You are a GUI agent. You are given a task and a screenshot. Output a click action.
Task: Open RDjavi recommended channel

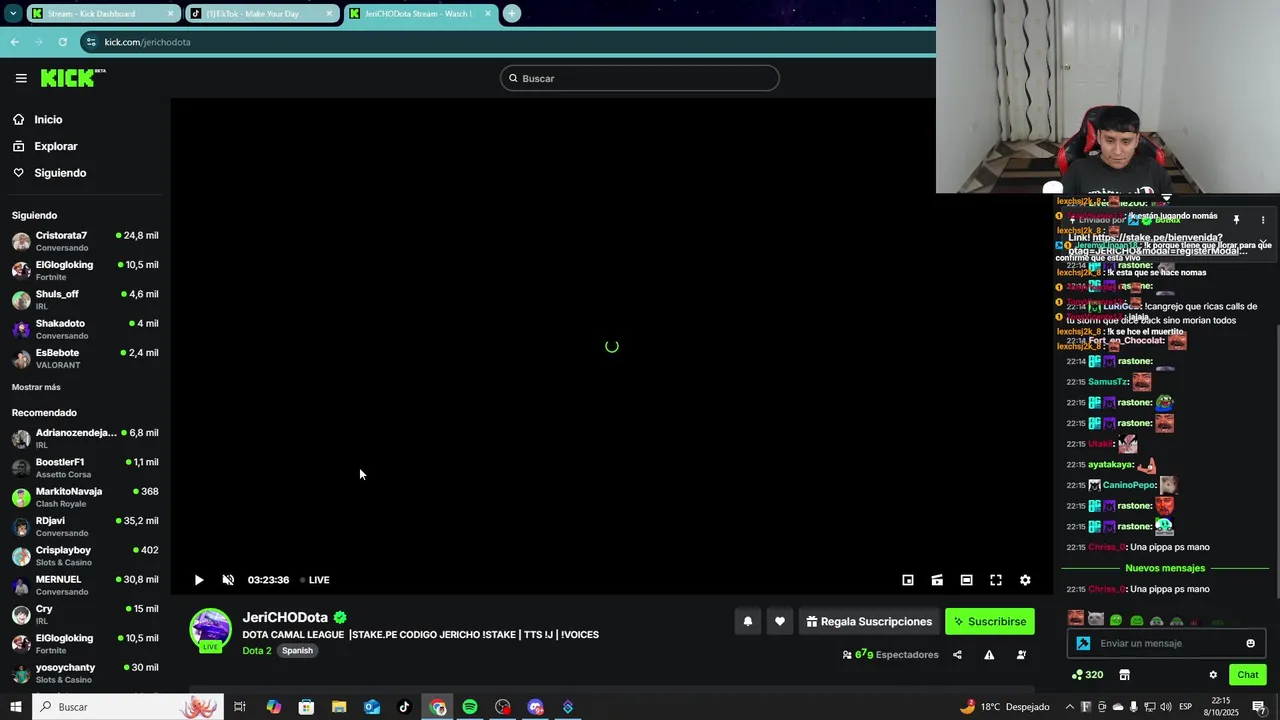pyautogui.click(x=85, y=526)
